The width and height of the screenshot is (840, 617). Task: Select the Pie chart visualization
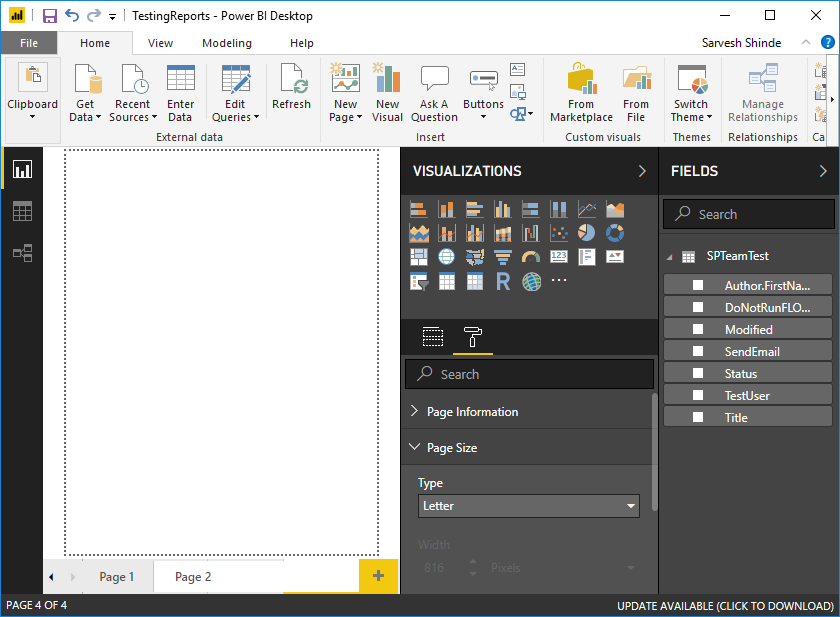[584, 232]
